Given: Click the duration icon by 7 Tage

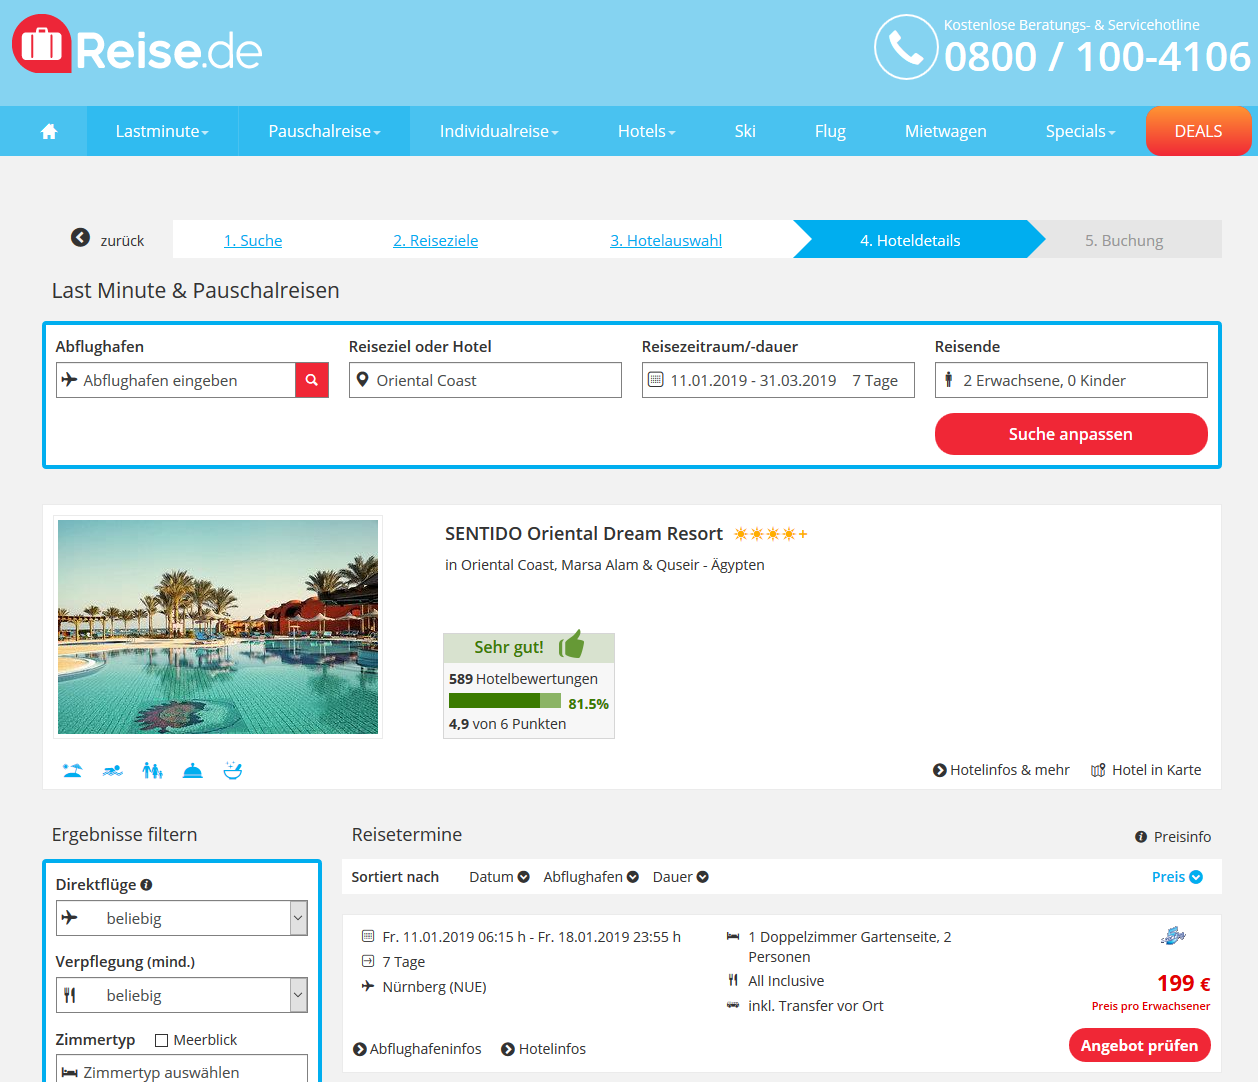Looking at the screenshot, I should (368, 961).
